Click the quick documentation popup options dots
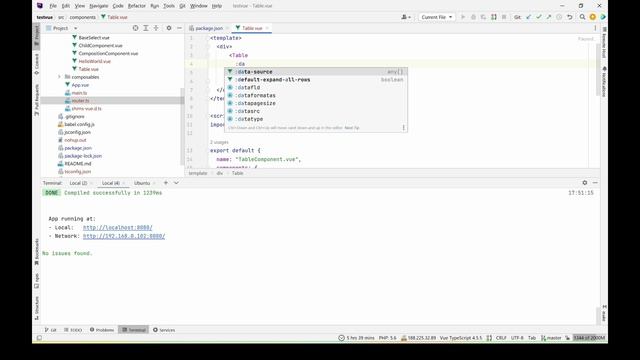The width and height of the screenshot is (640, 360). click(404, 128)
